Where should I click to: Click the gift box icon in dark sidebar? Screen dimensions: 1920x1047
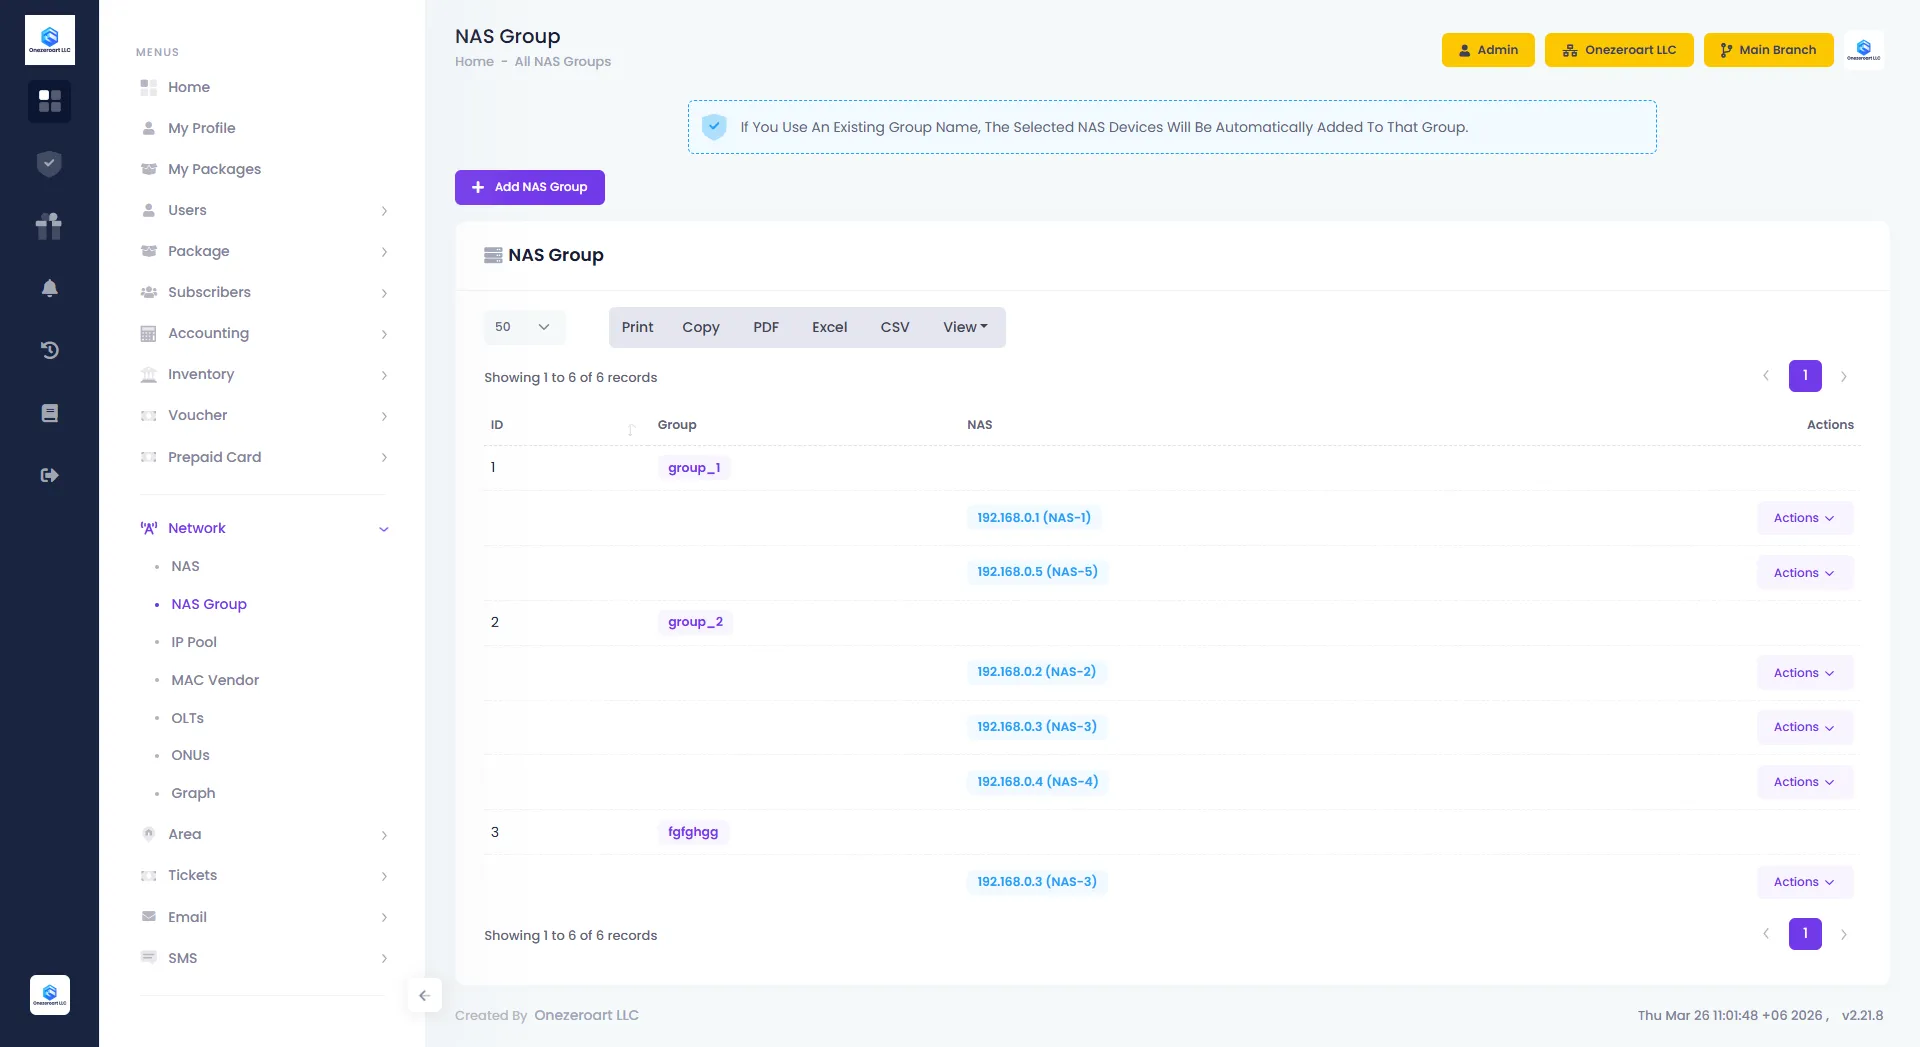(49, 226)
